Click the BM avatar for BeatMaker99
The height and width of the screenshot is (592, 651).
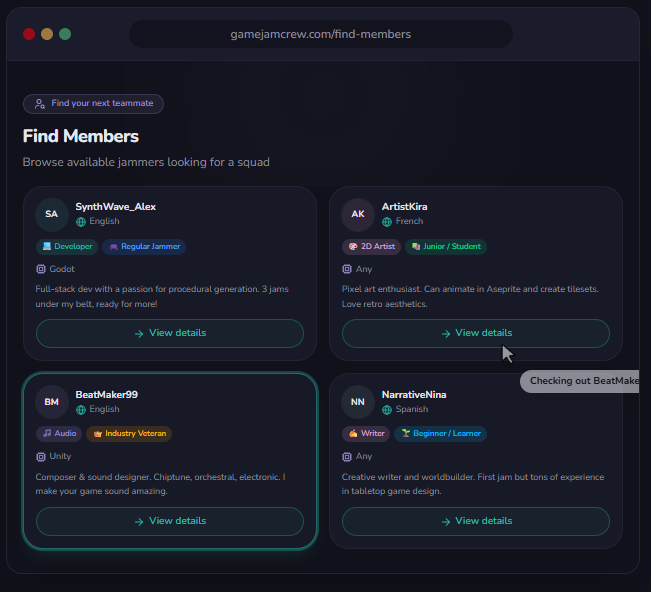coord(52,402)
